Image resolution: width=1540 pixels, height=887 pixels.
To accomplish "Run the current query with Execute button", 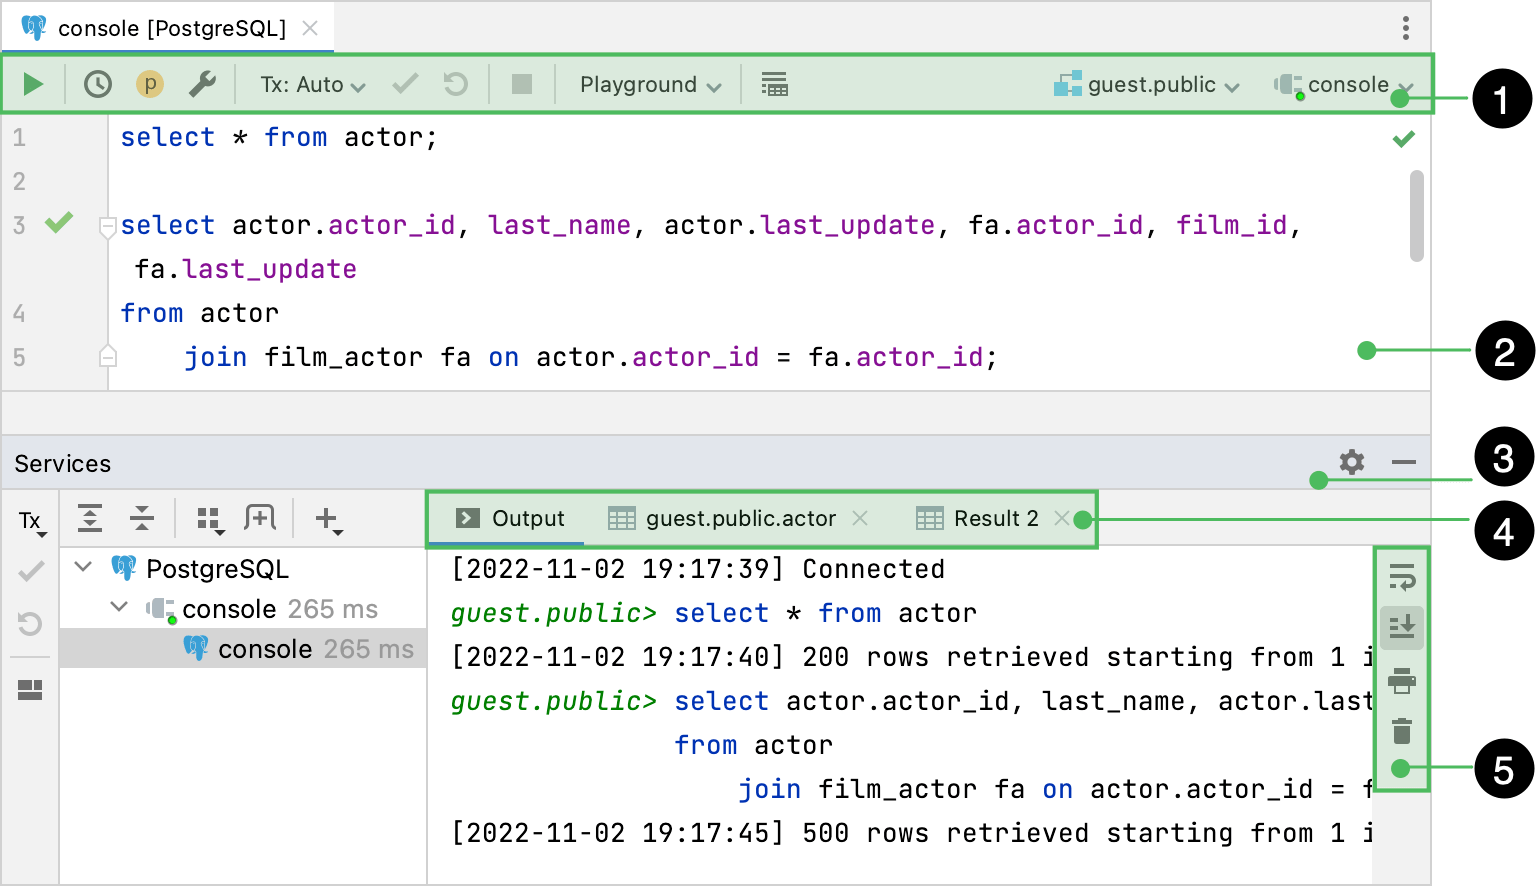I will (33, 84).
